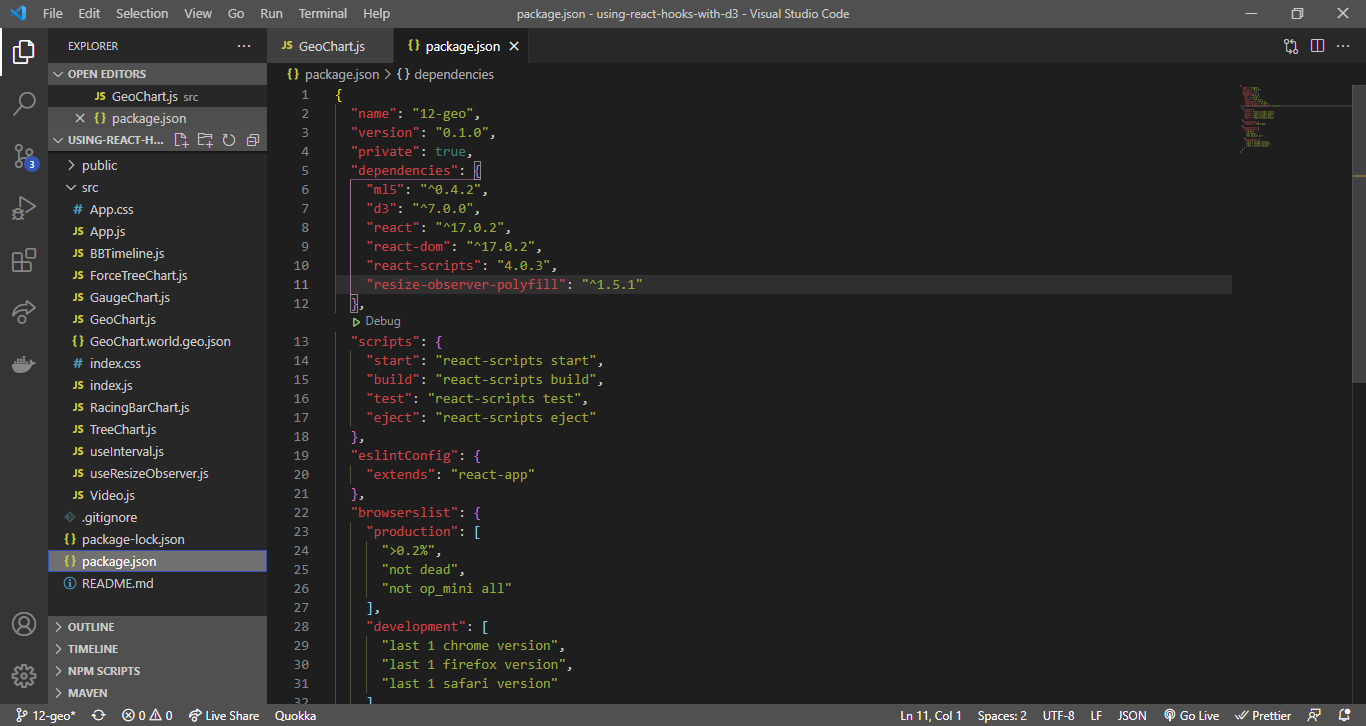Open the feedback icon in status bar
1366x726 pixels.
[1314, 715]
